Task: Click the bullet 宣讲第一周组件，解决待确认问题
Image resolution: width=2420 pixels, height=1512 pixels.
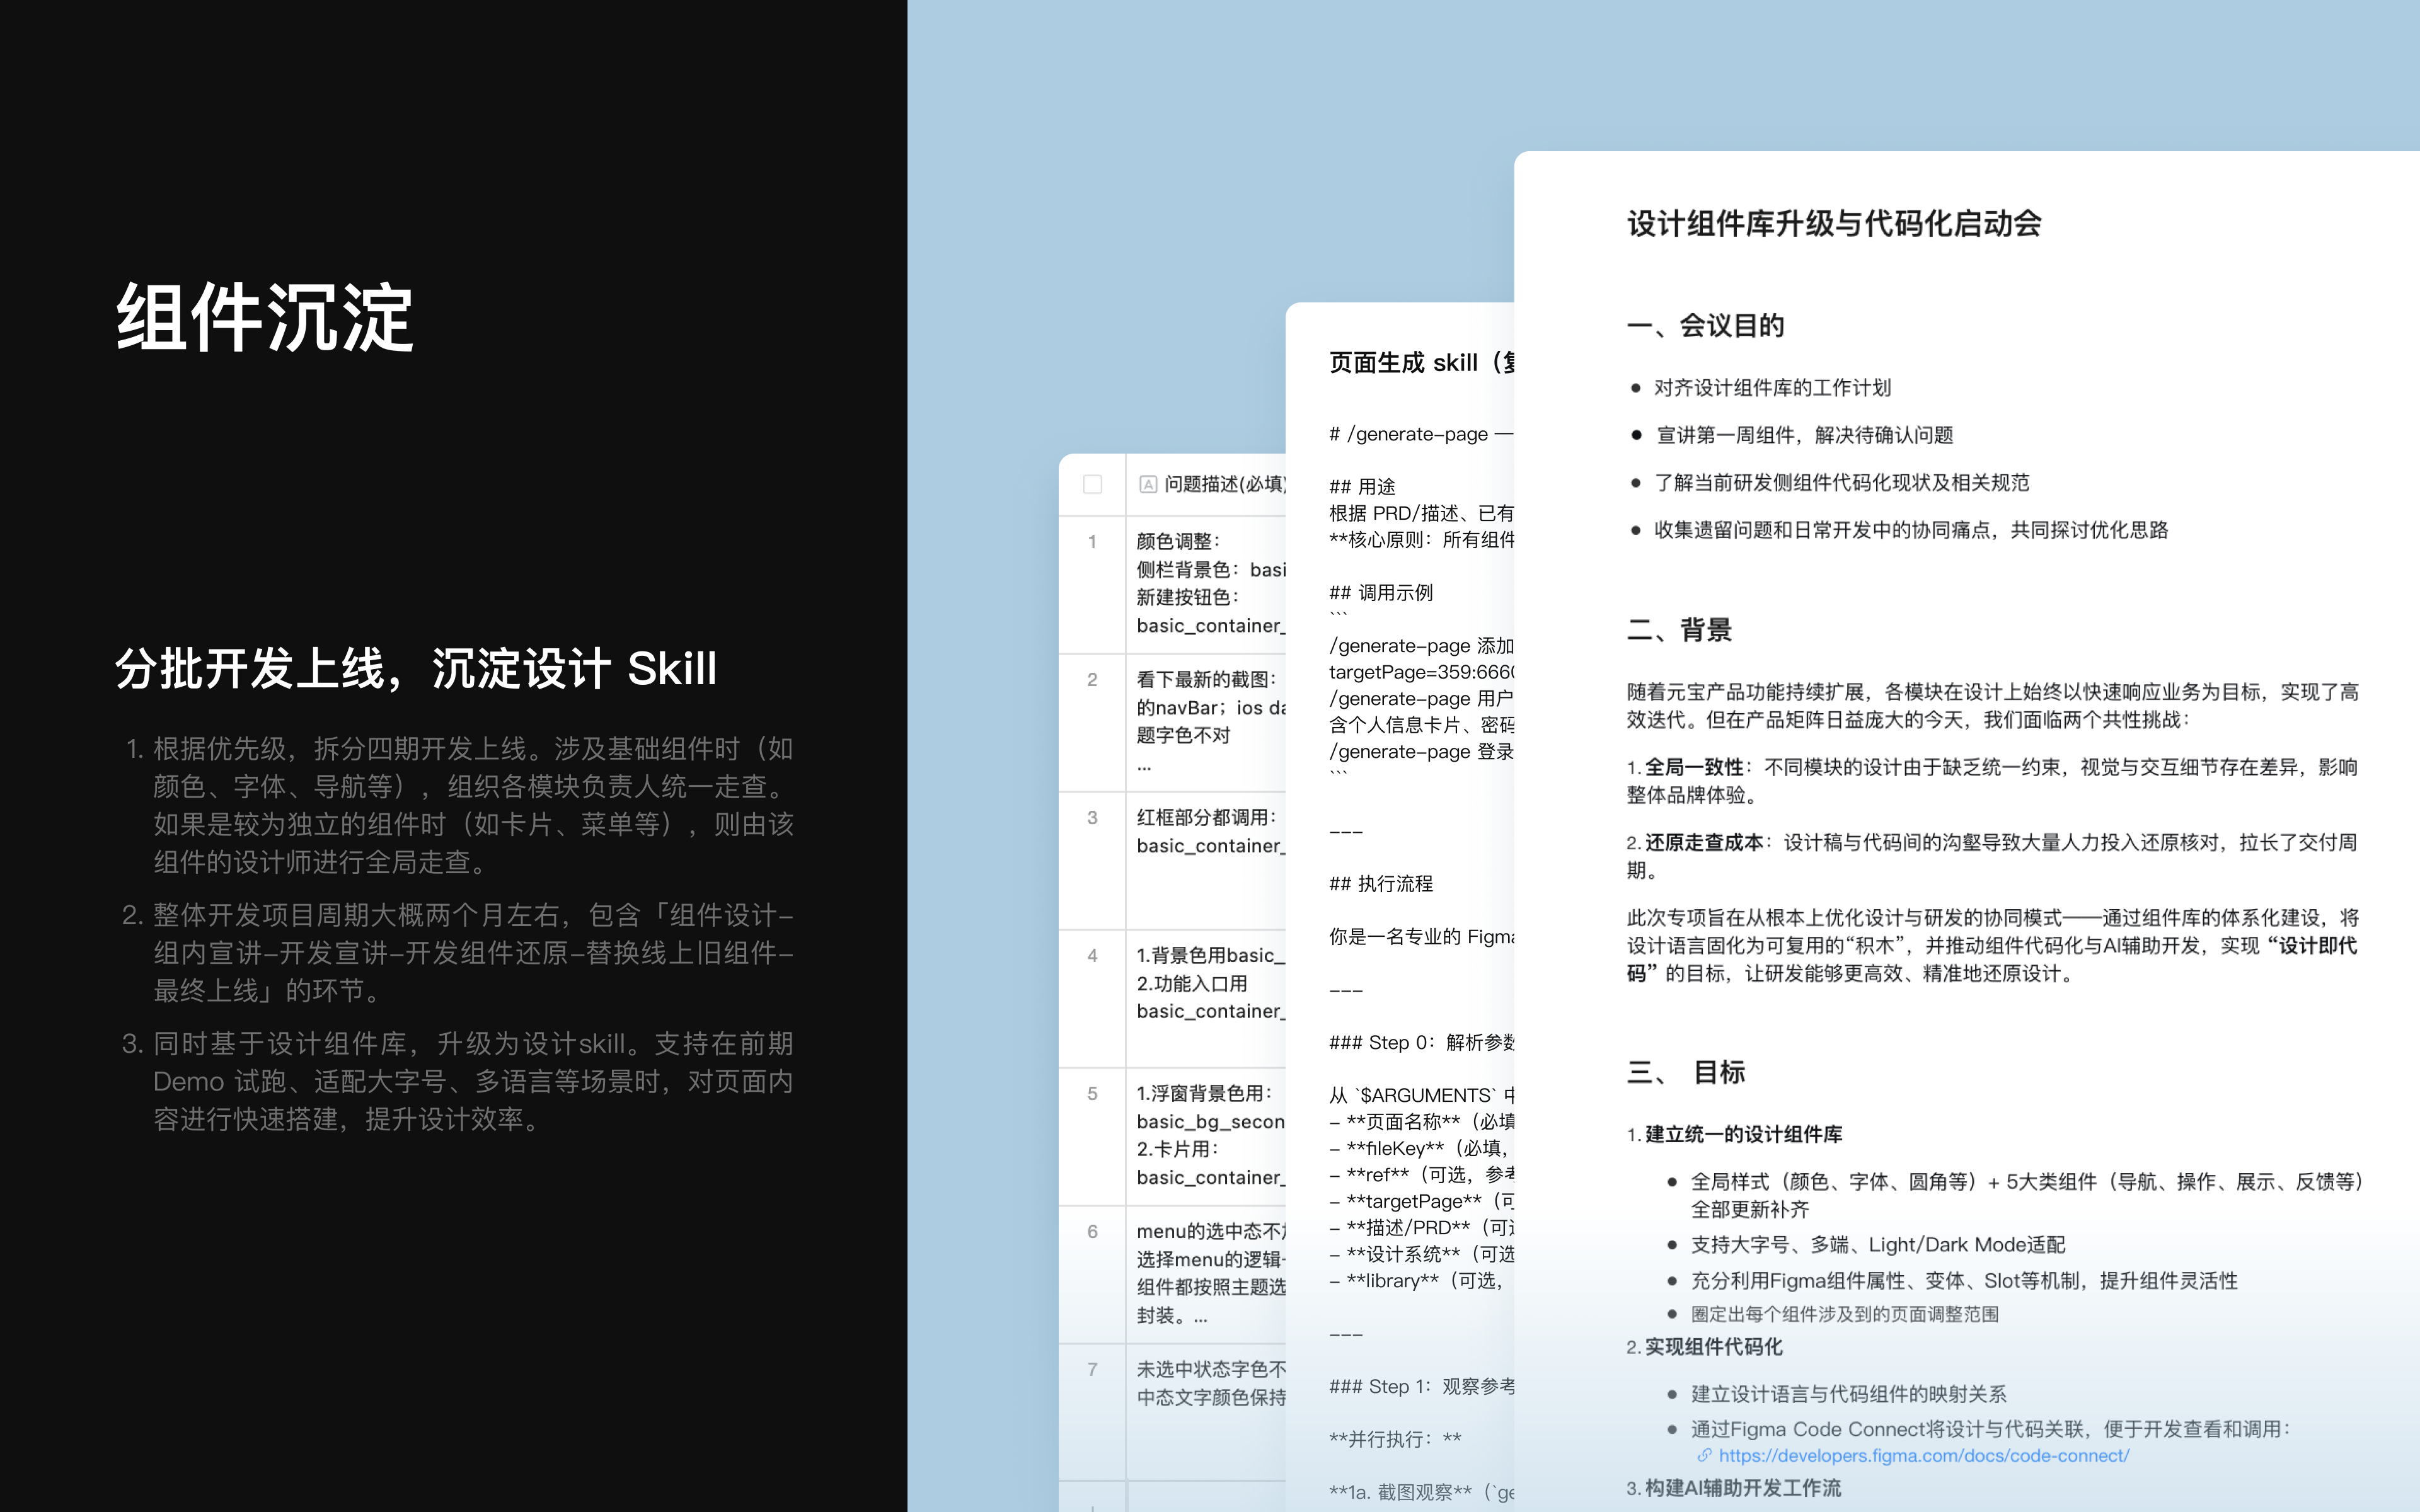Action: (x=1804, y=435)
